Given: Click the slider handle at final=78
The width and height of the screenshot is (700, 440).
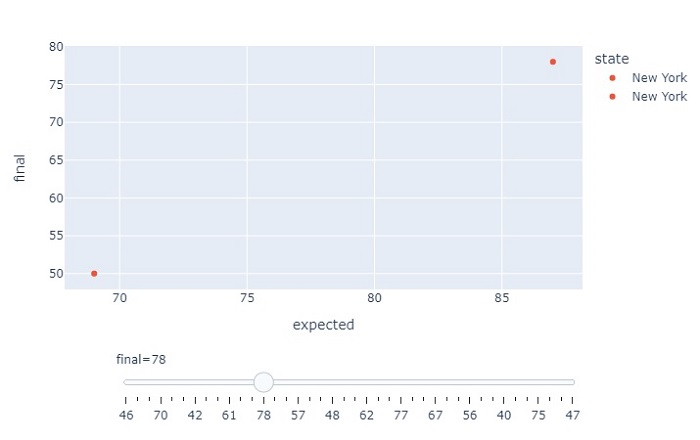Looking at the screenshot, I should point(263,382).
